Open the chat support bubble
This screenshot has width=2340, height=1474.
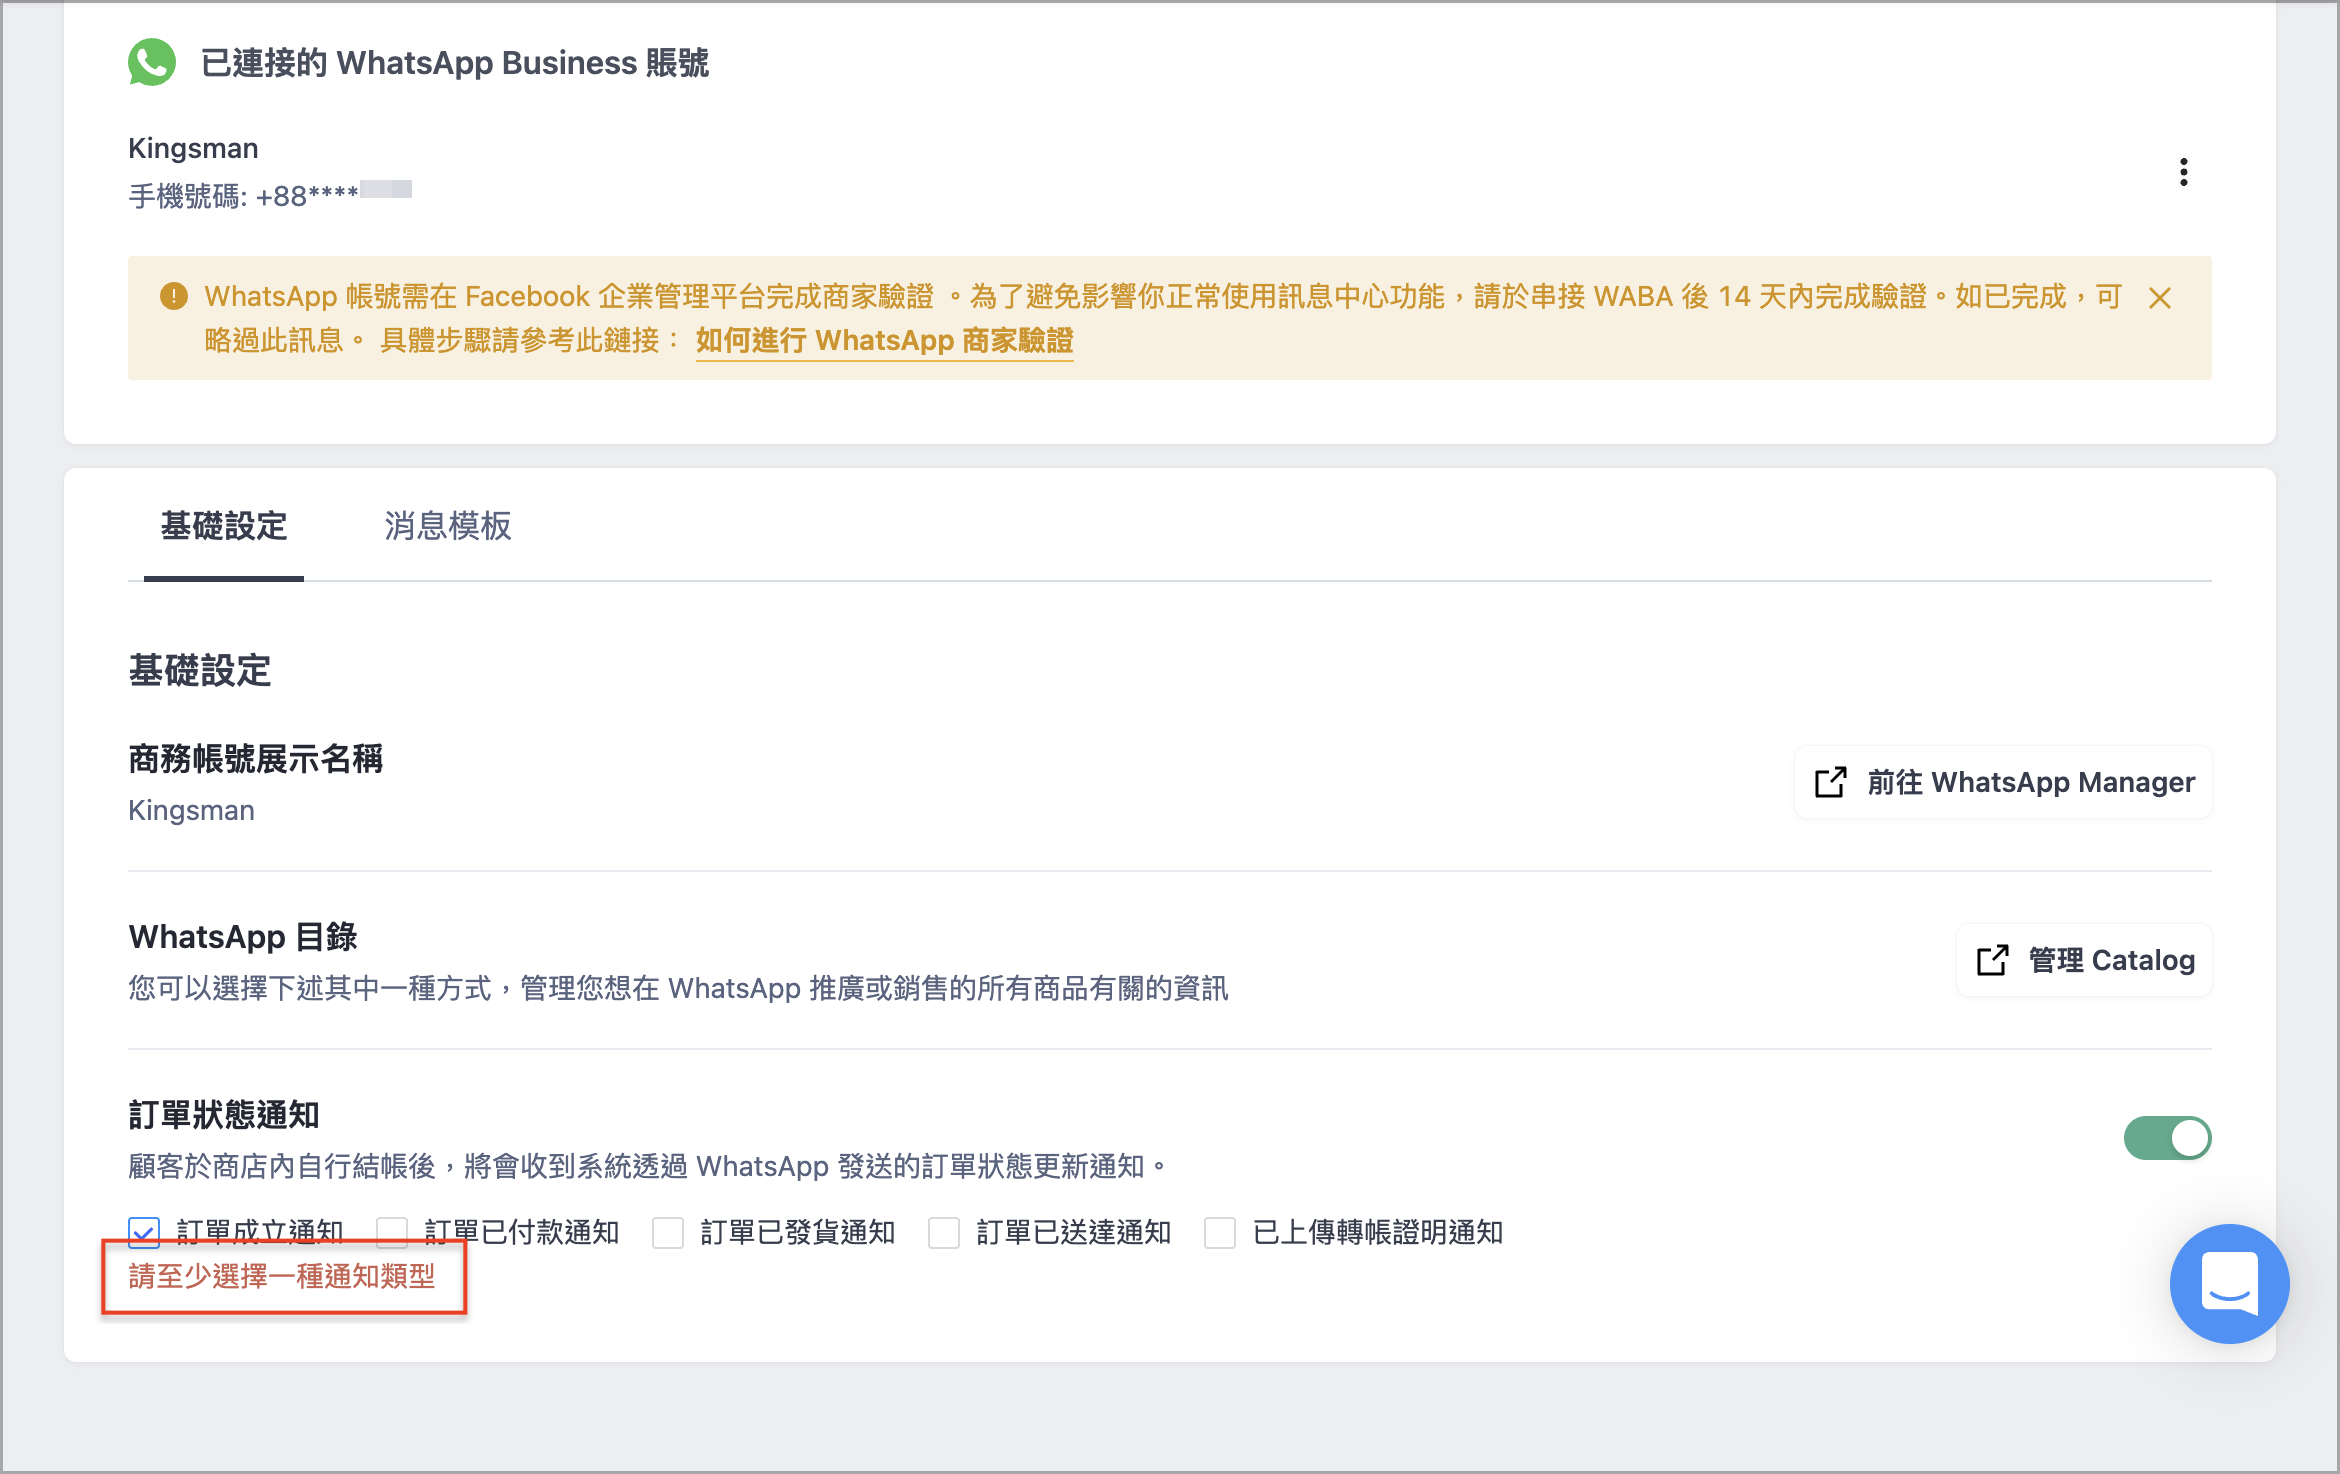[x=2229, y=1283]
